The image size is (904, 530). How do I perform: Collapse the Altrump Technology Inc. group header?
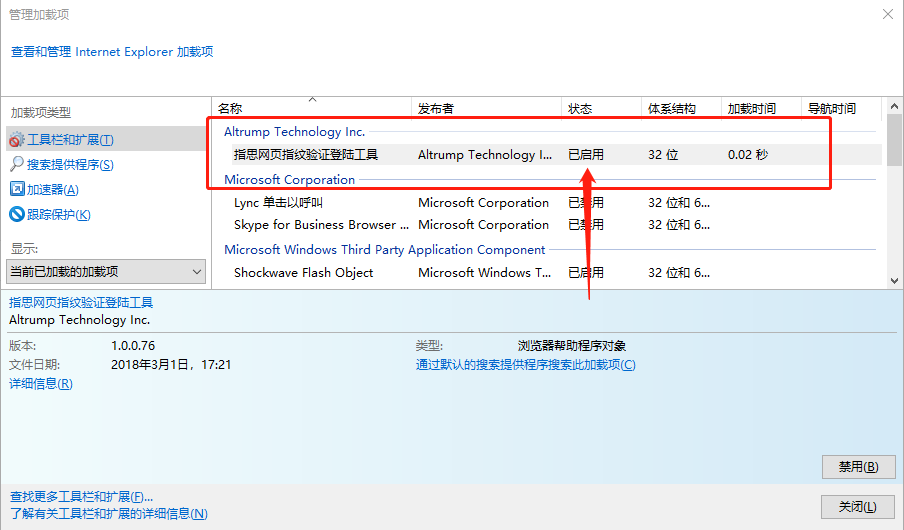(x=295, y=131)
